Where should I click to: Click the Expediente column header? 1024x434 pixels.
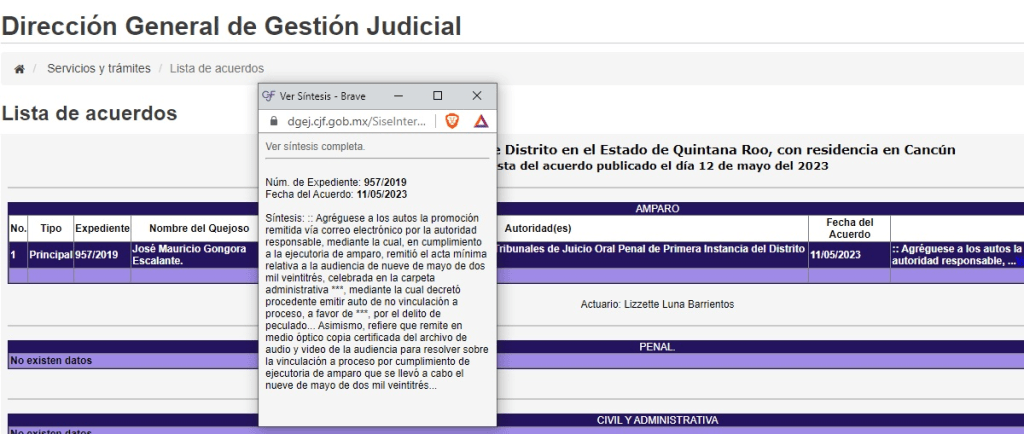102,228
